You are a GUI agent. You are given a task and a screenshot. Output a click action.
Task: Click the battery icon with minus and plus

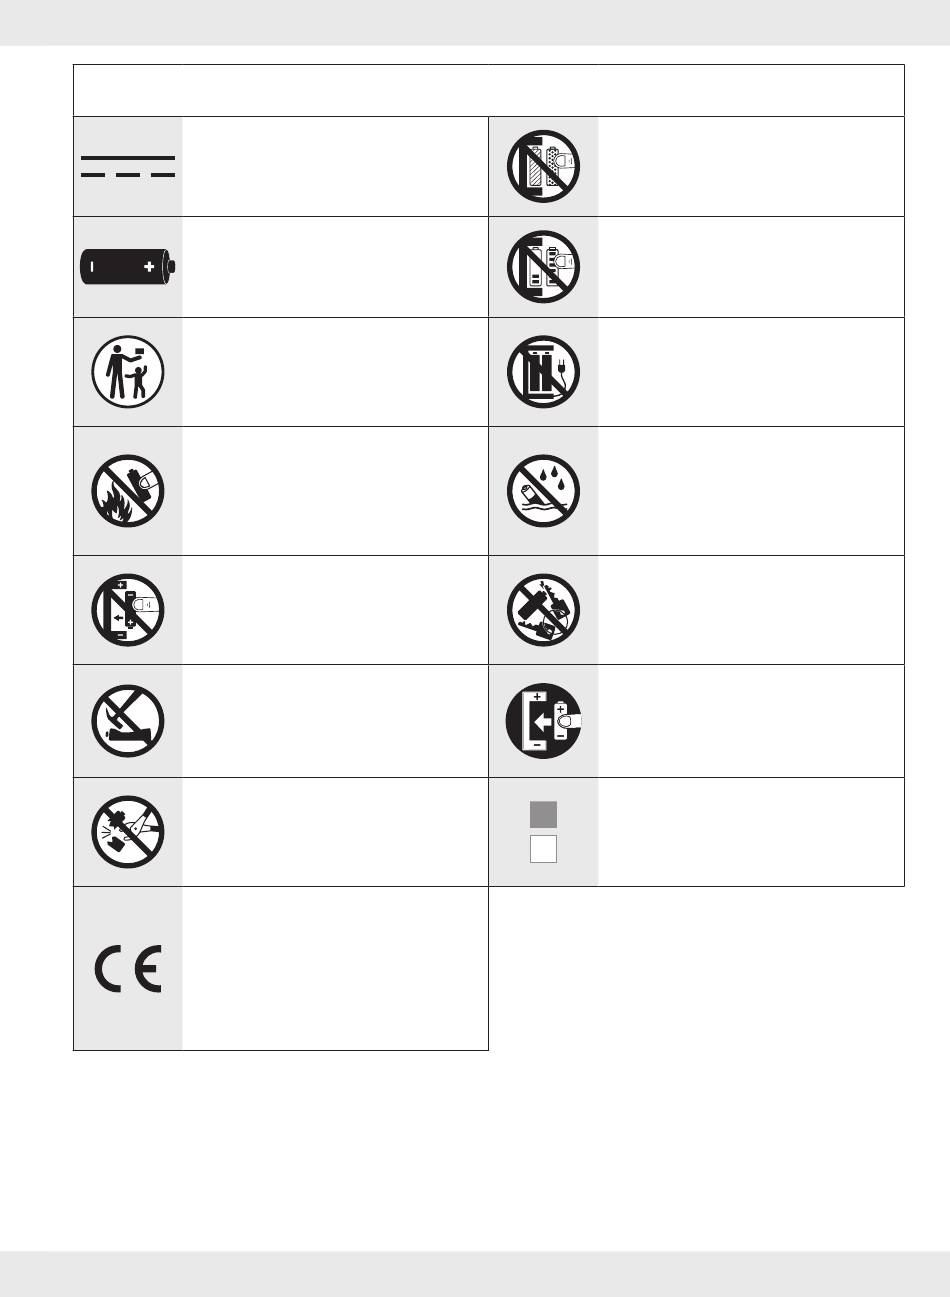pos(128,267)
